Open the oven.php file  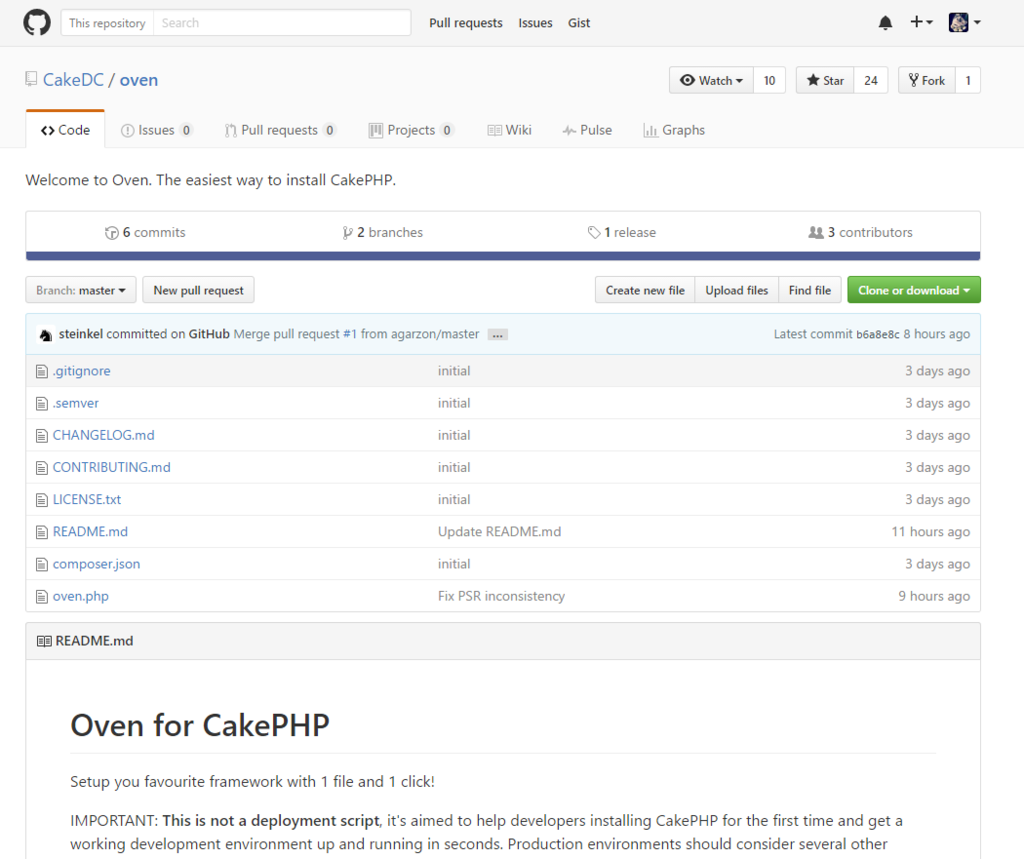[x=81, y=596]
